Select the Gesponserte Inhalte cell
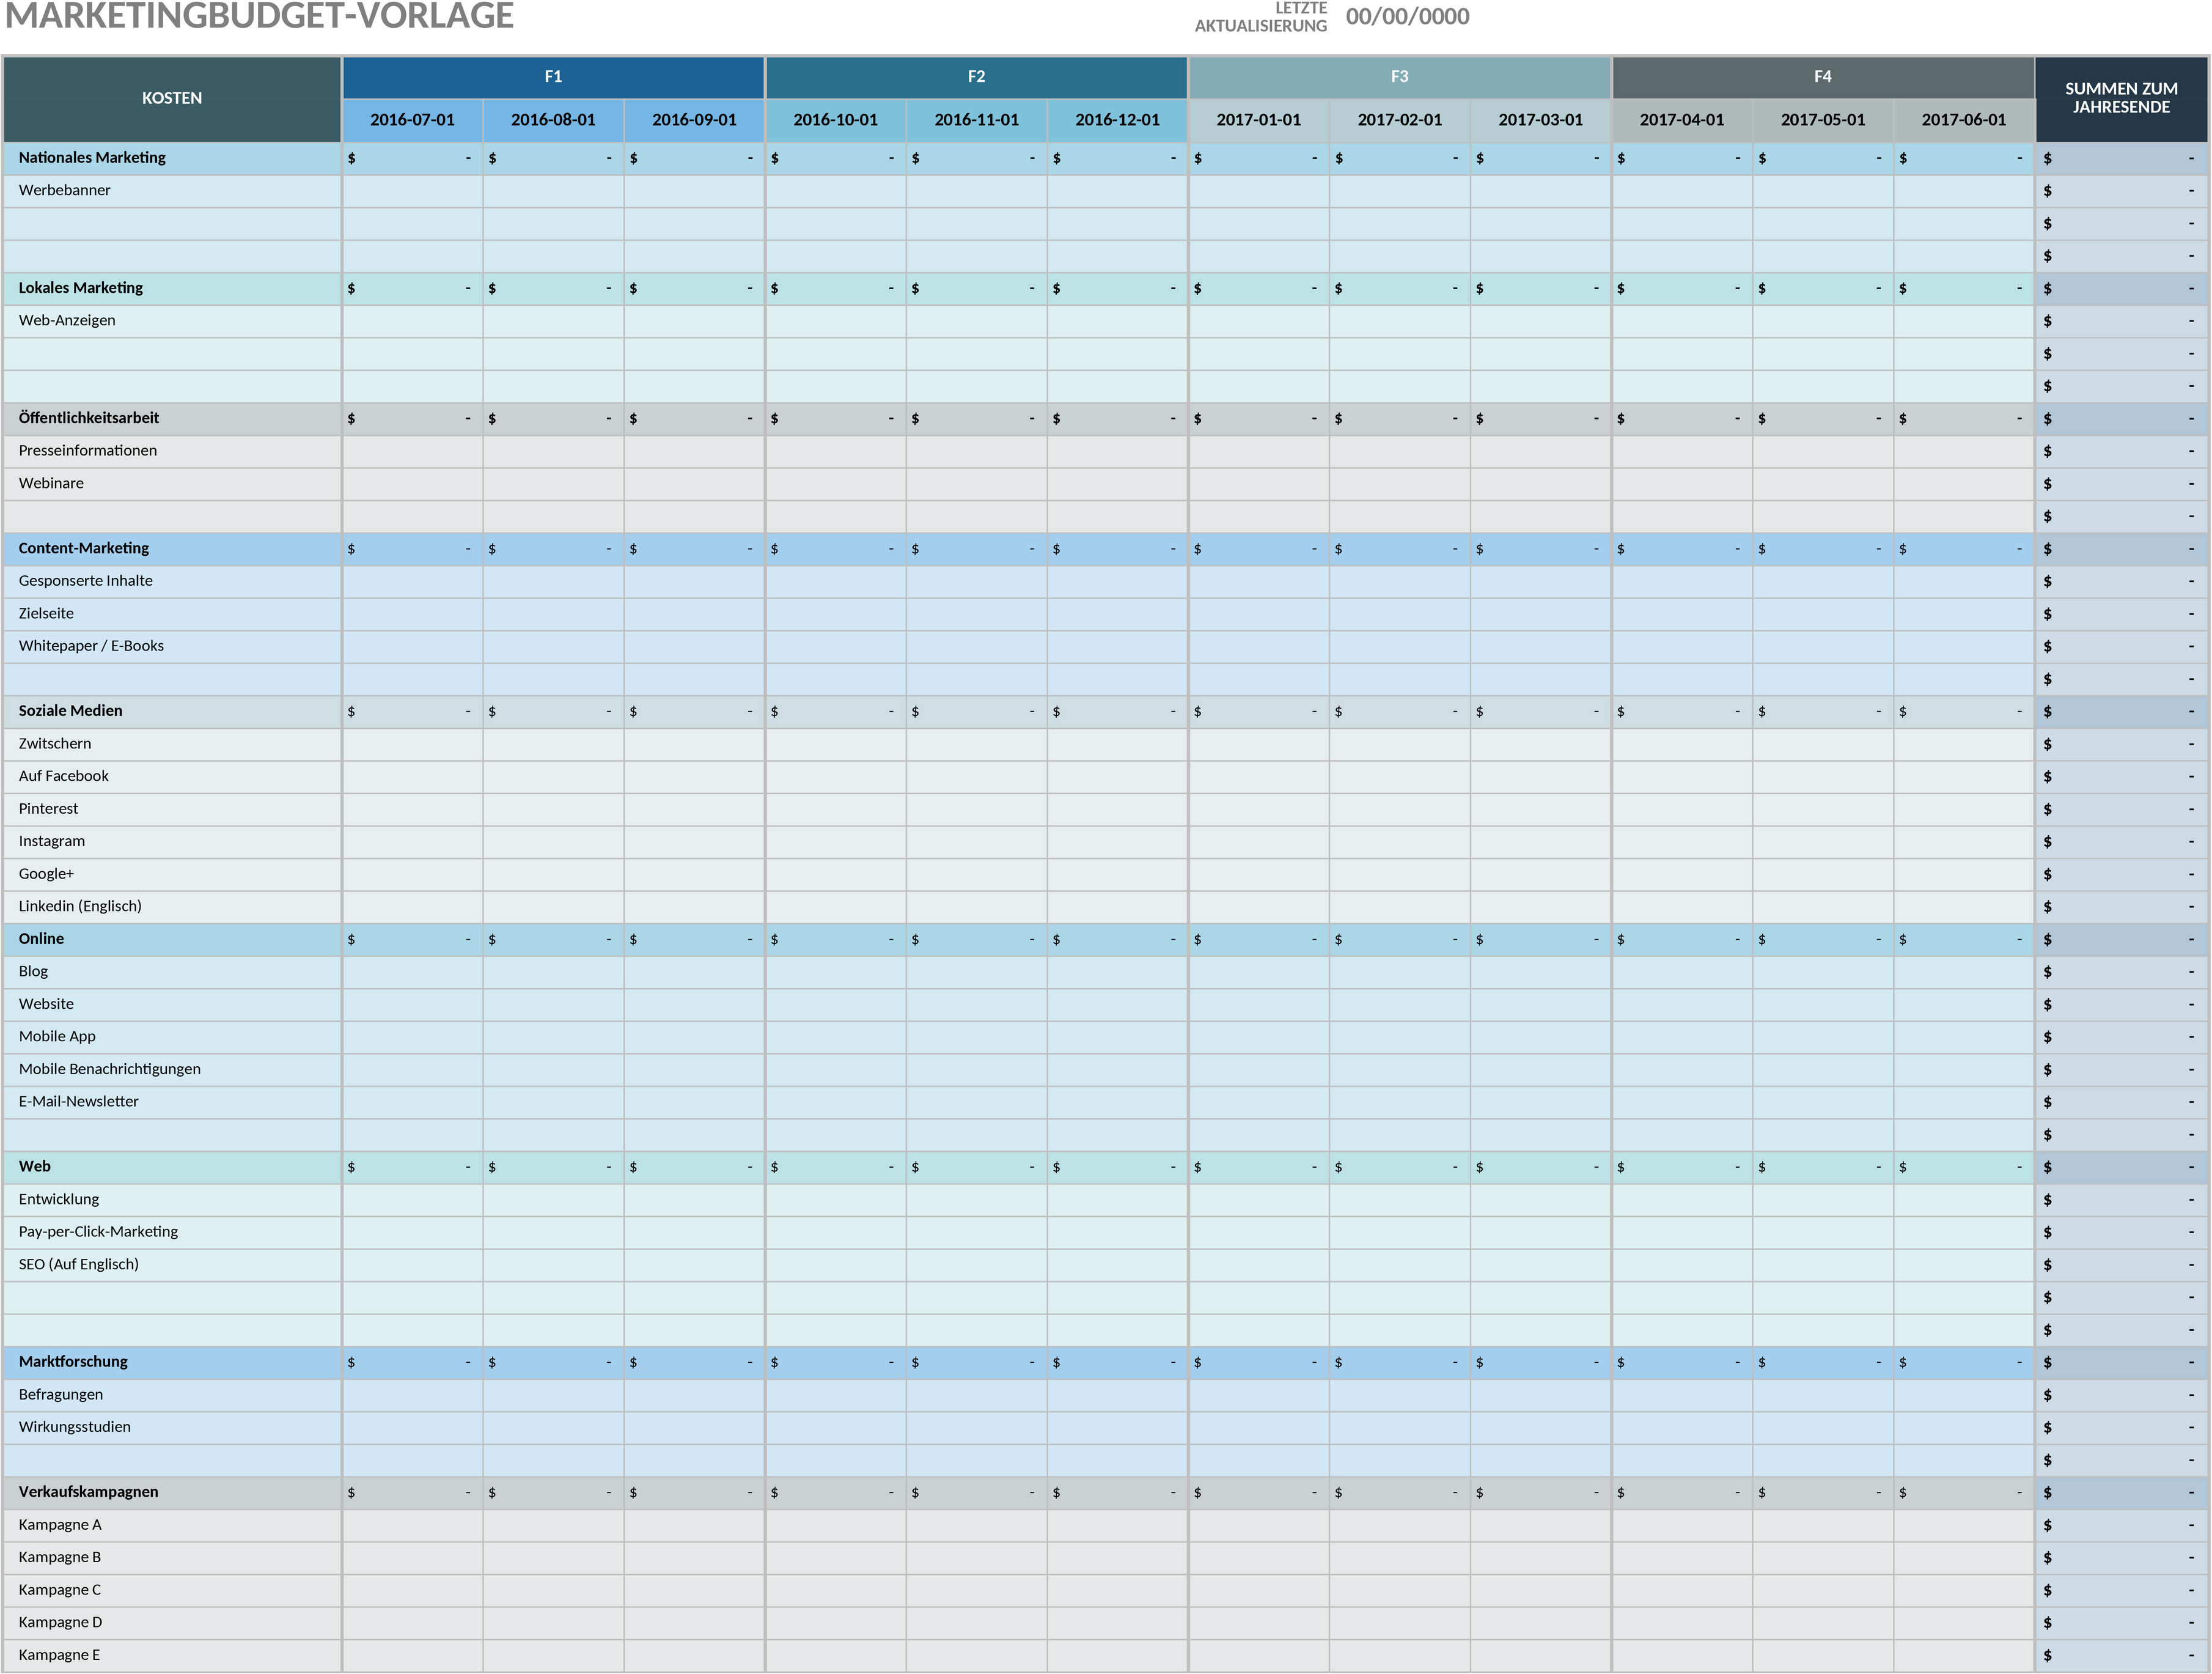This screenshot has width=2212, height=1674. tap(172, 581)
